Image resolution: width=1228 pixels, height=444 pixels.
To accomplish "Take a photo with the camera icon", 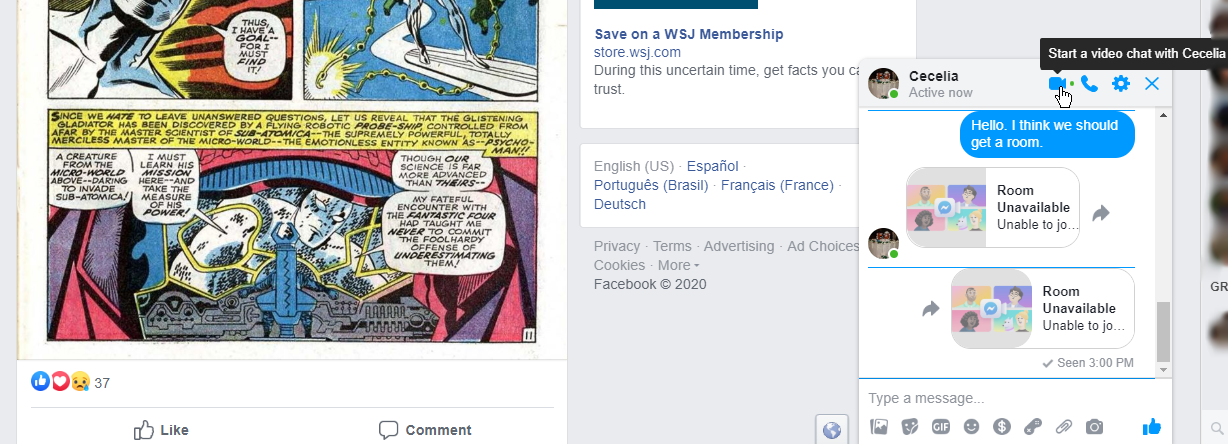I will pos(1095,426).
